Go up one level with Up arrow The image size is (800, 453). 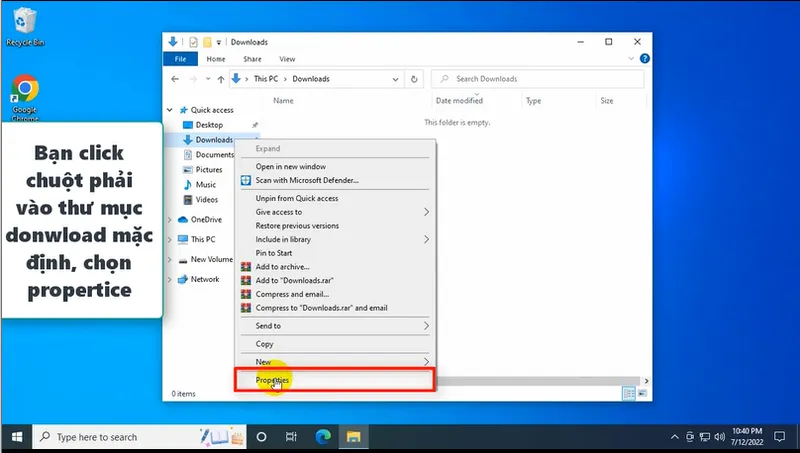pos(220,79)
